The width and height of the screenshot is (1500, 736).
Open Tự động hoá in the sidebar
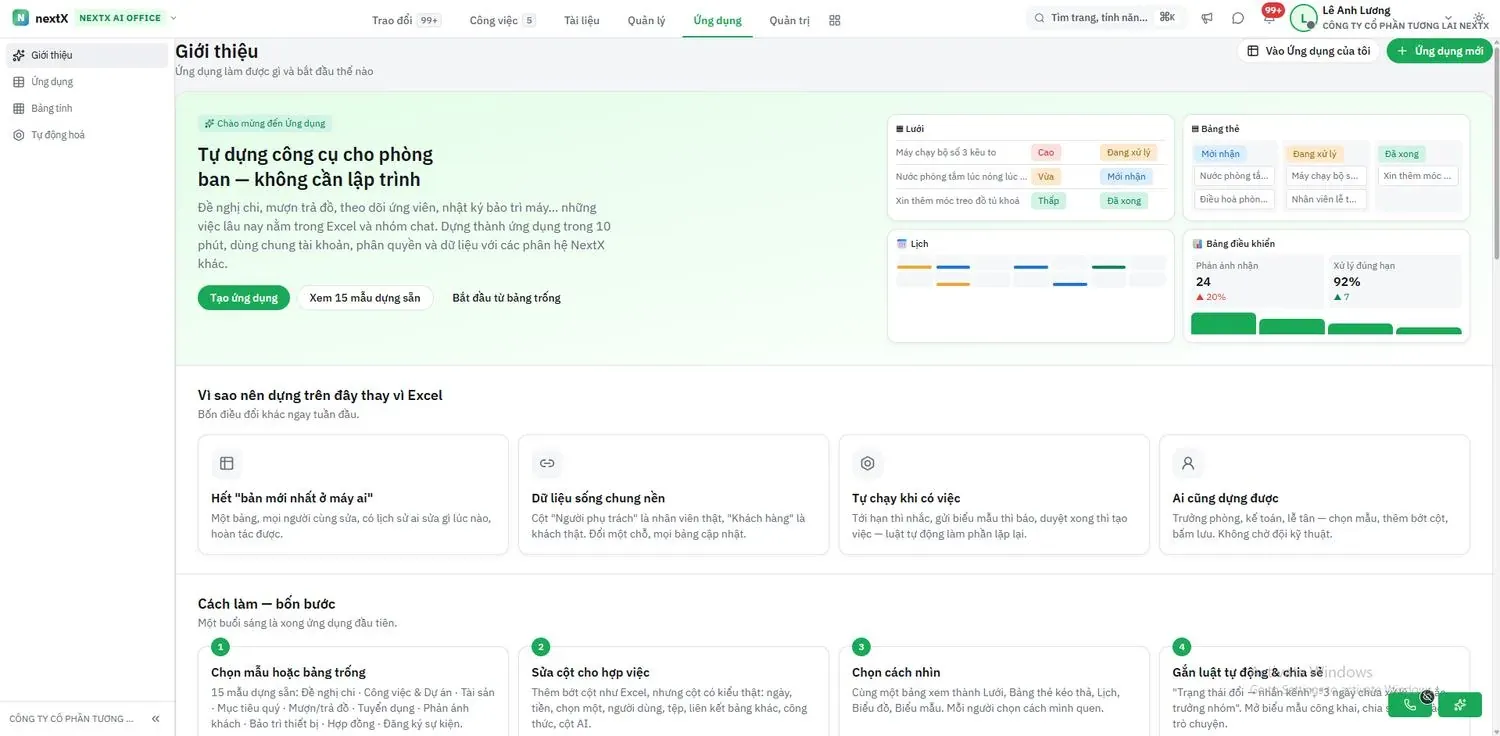(87, 135)
